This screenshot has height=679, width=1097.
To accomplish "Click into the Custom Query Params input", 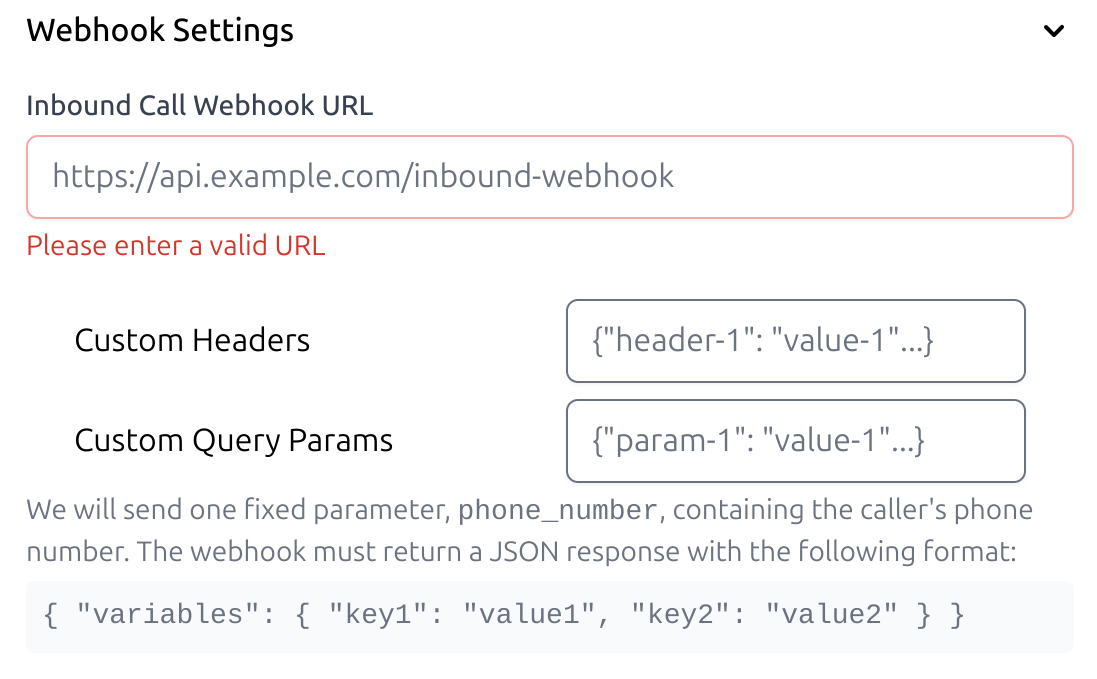I will click(795, 441).
